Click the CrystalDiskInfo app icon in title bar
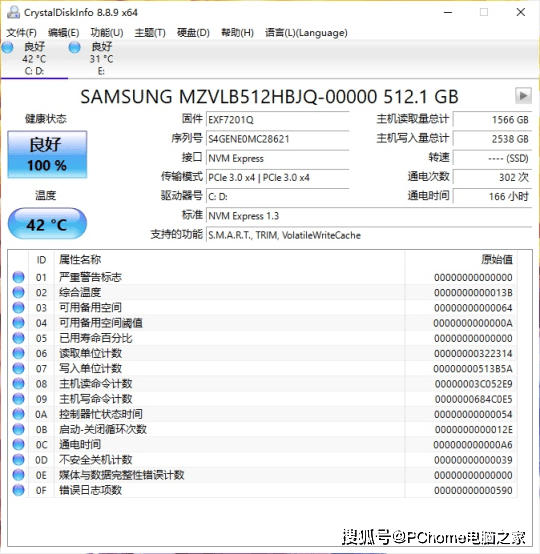The height and width of the screenshot is (554, 540). (13, 12)
